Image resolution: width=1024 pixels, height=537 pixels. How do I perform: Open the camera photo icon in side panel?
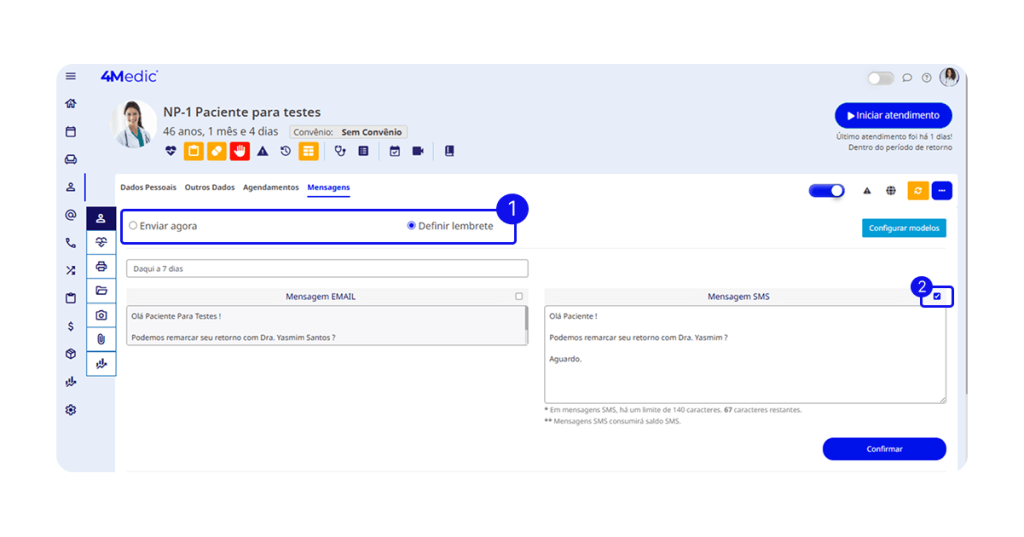pyautogui.click(x=101, y=315)
